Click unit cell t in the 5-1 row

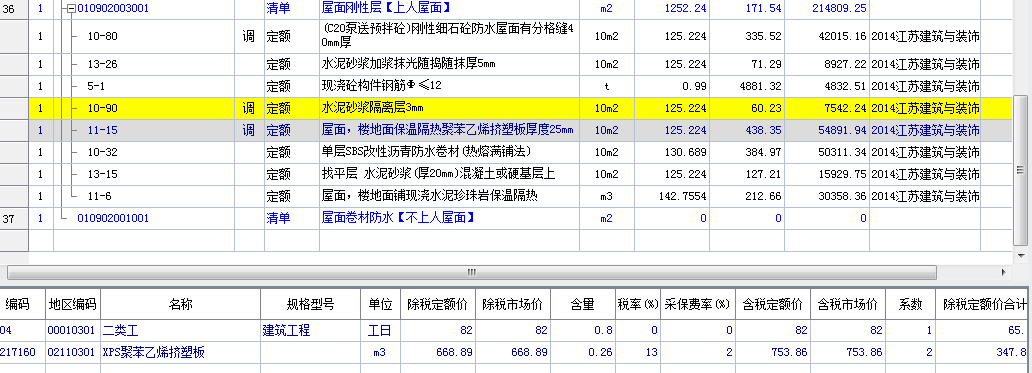click(x=606, y=86)
